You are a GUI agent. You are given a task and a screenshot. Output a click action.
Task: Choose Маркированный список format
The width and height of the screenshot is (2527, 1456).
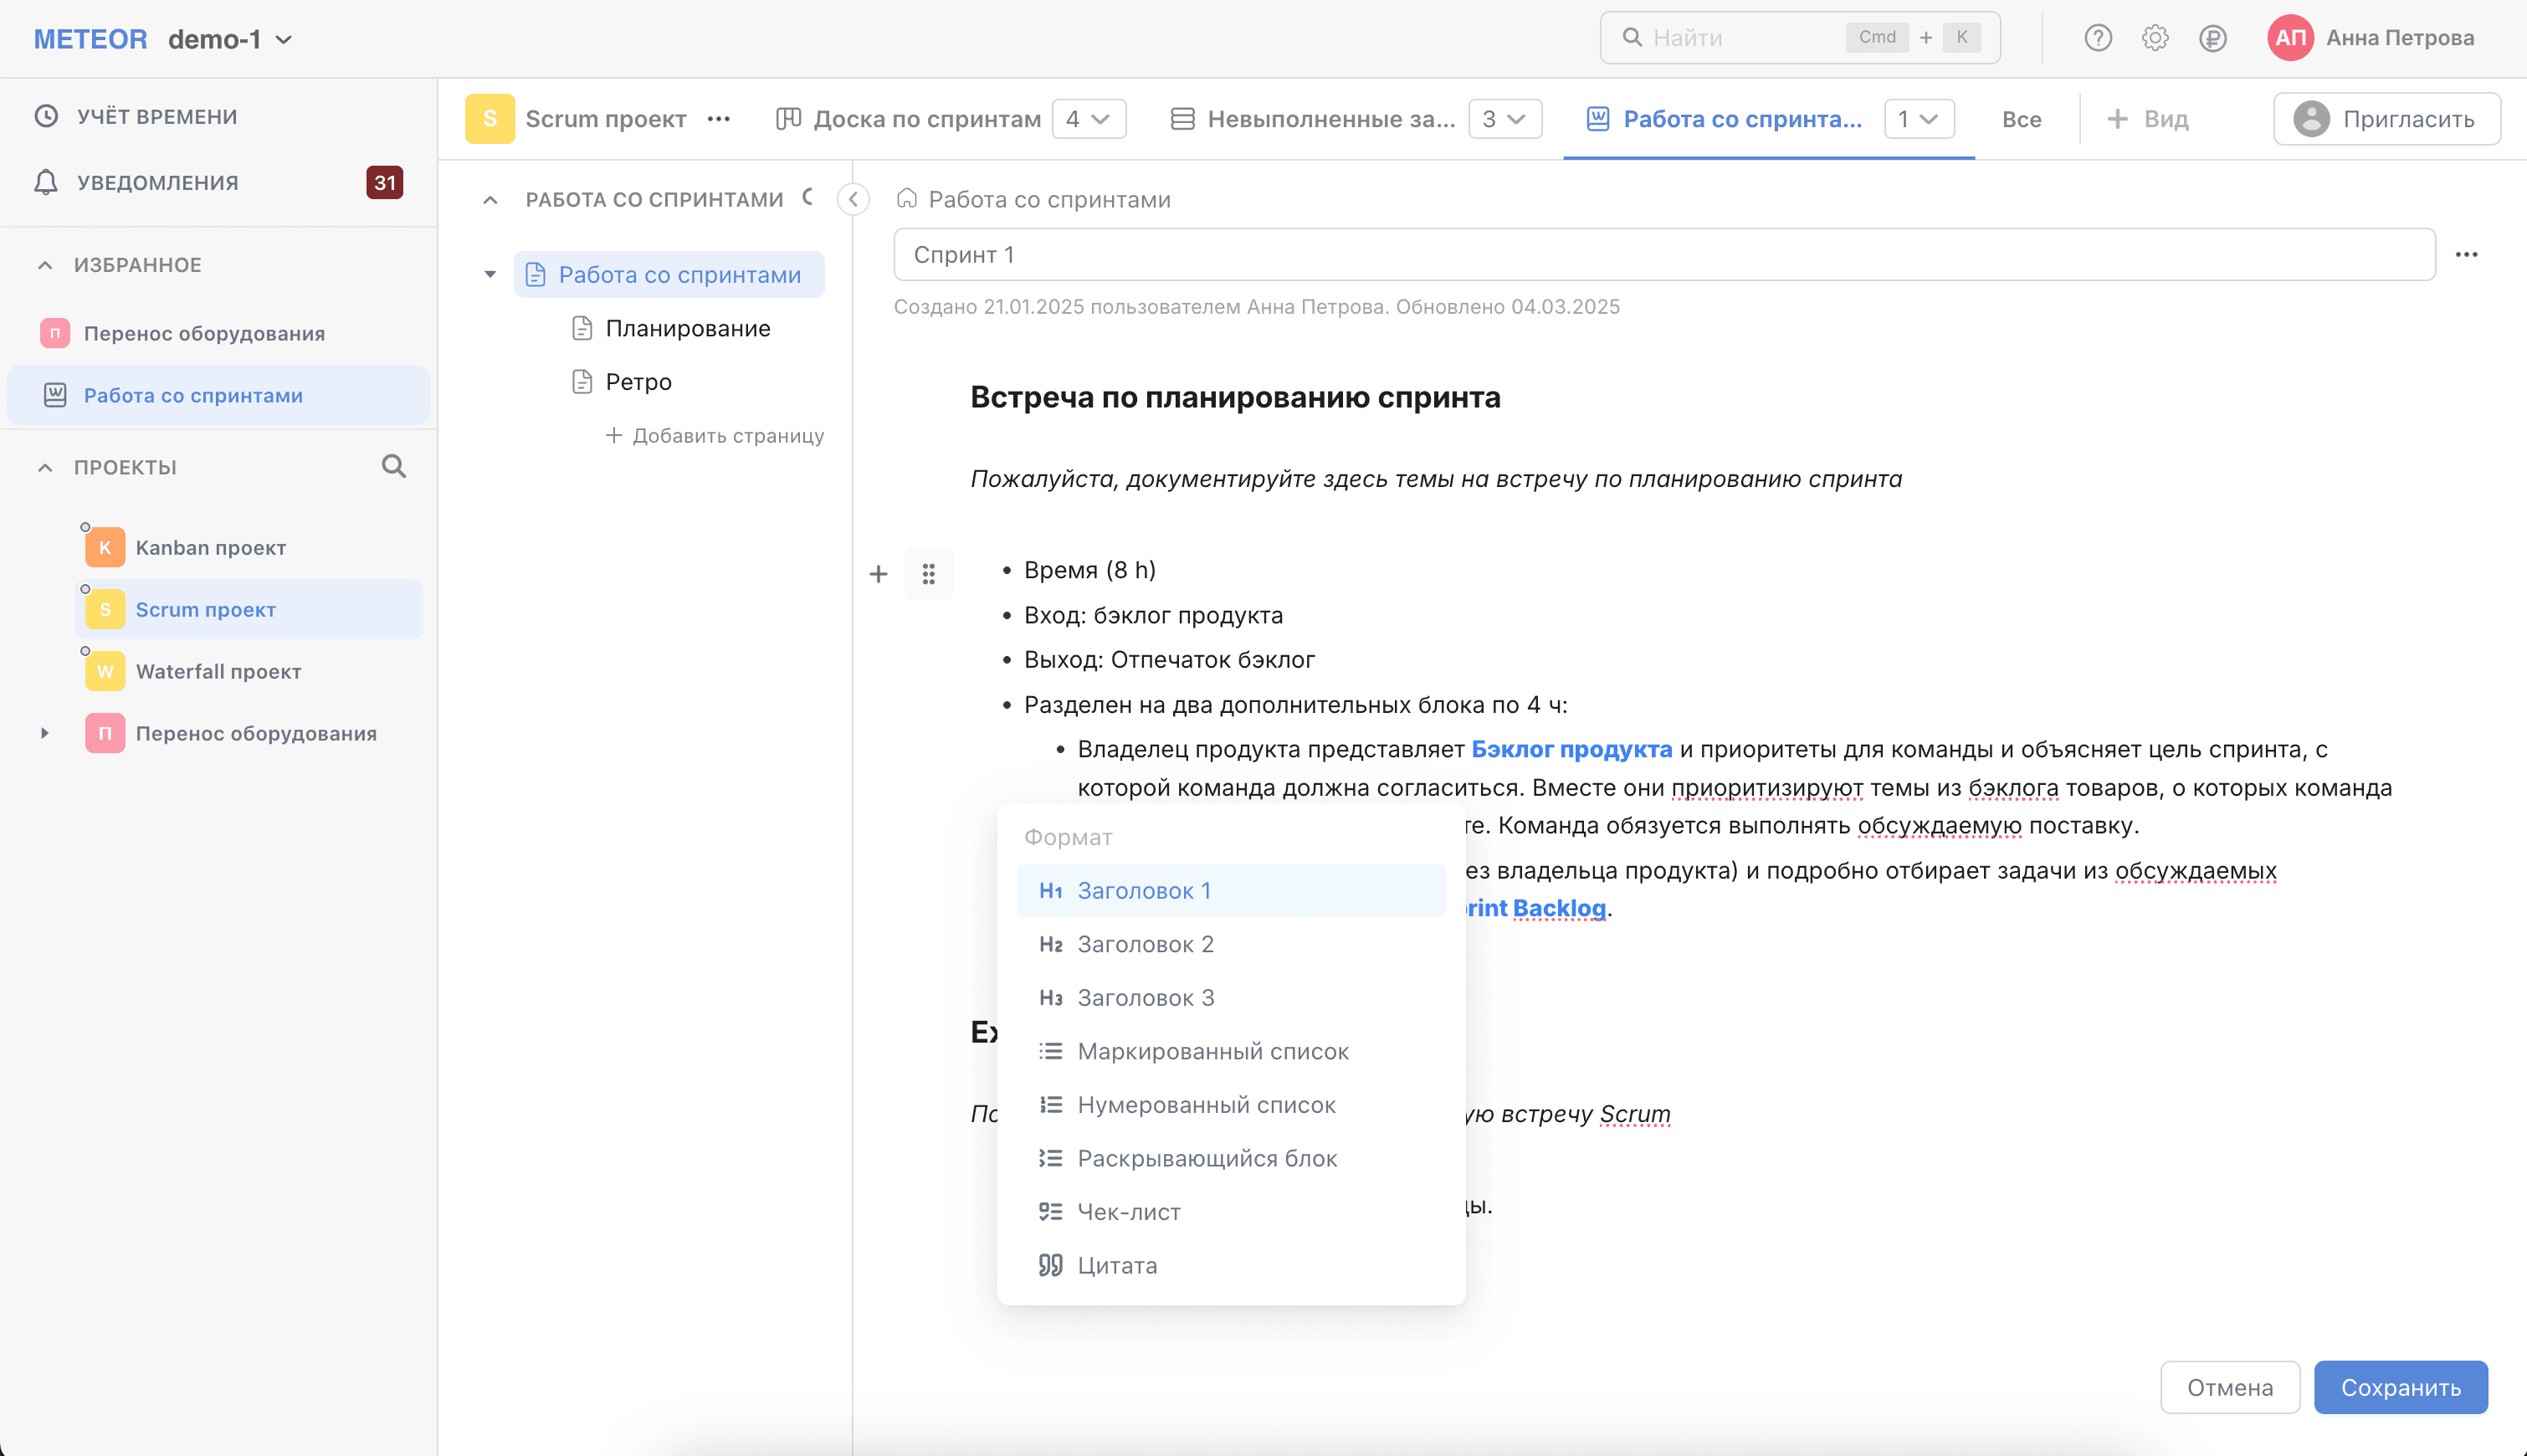(1231, 1051)
